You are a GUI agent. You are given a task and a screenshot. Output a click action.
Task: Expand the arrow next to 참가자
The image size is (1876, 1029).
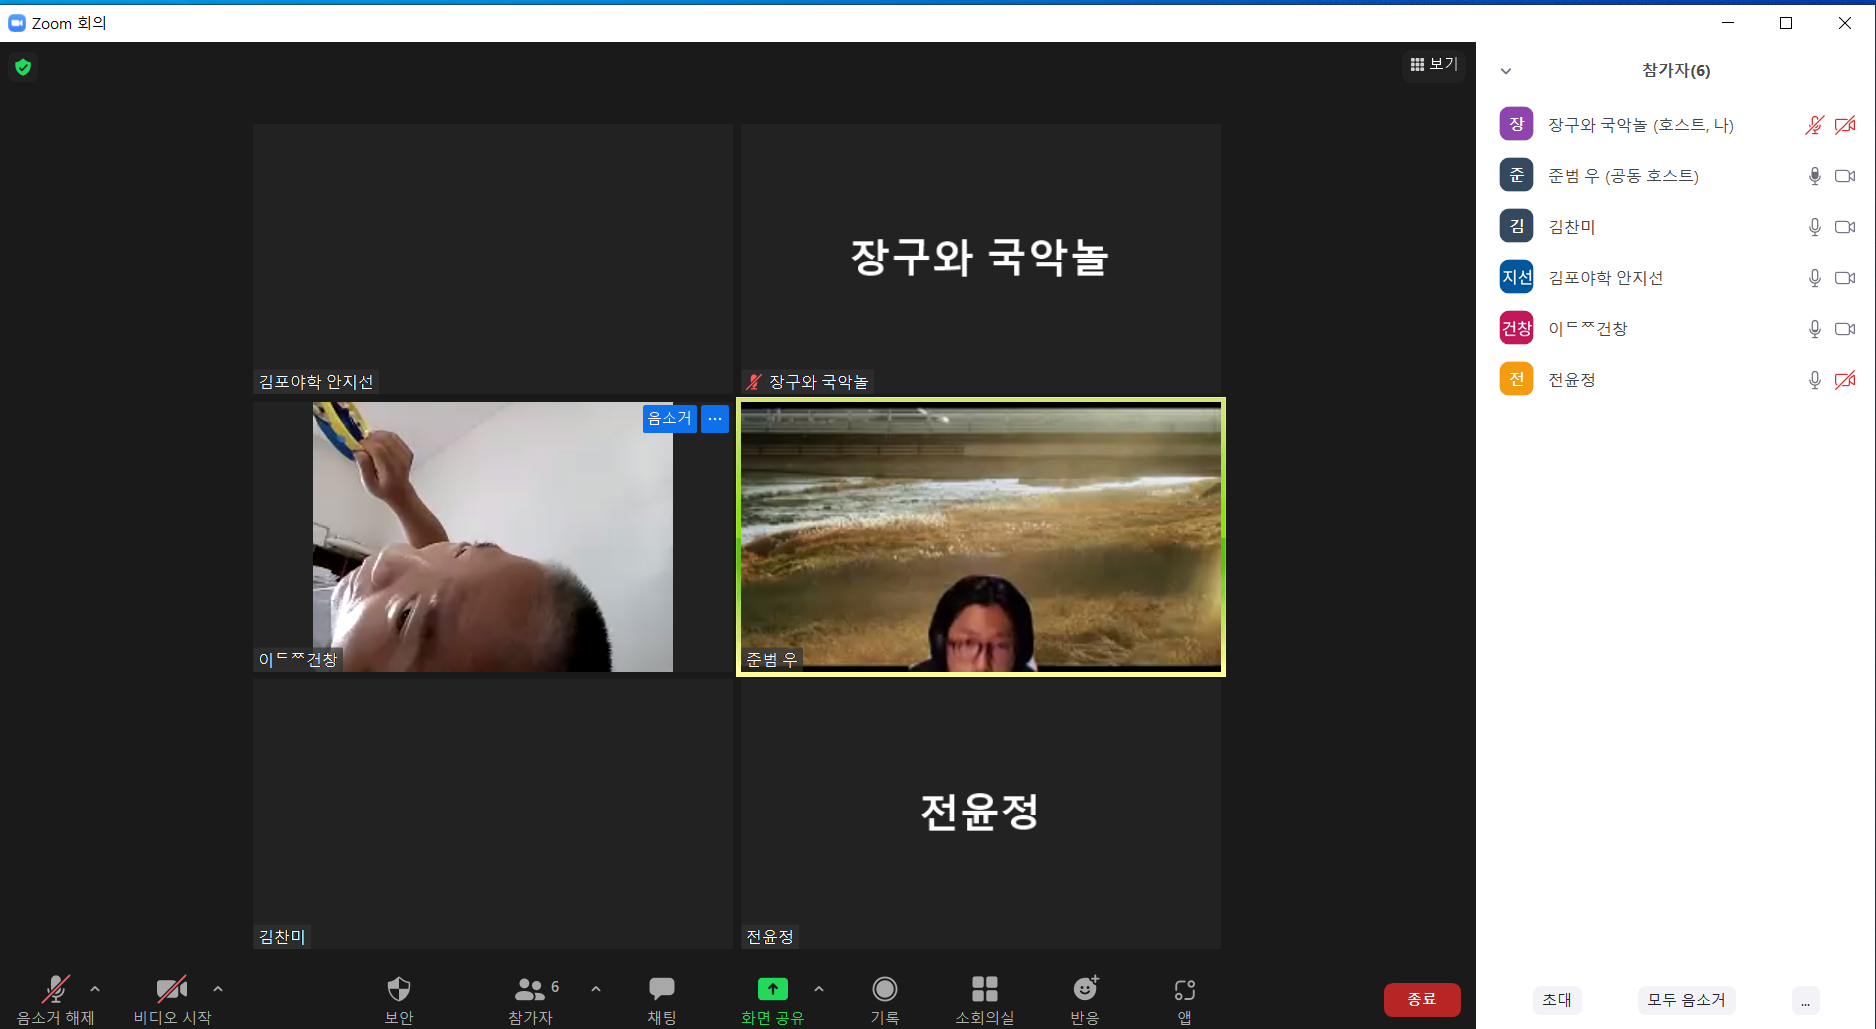coord(596,989)
